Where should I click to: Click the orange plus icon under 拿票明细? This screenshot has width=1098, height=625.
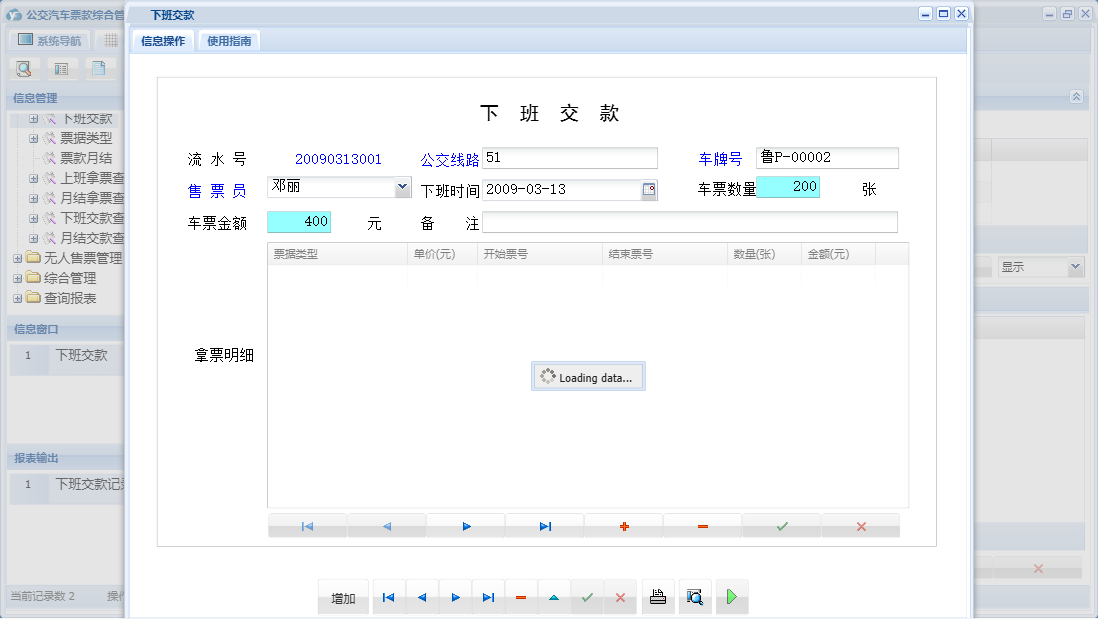point(623,525)
